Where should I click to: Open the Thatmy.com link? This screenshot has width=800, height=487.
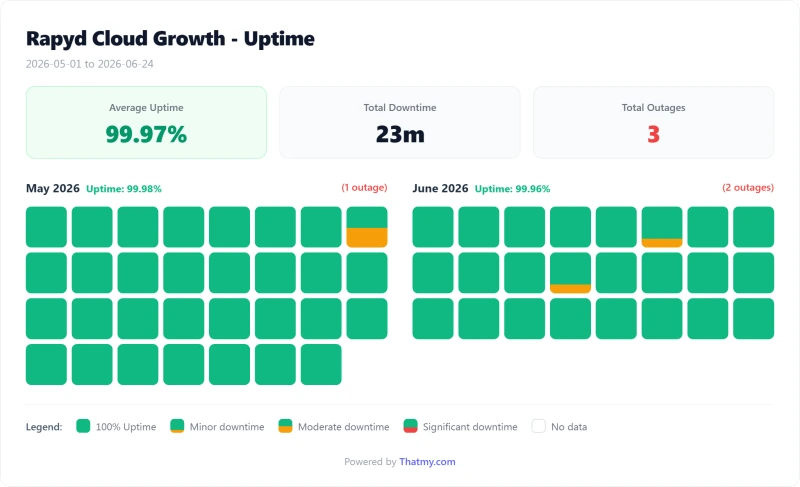[427, 462]
